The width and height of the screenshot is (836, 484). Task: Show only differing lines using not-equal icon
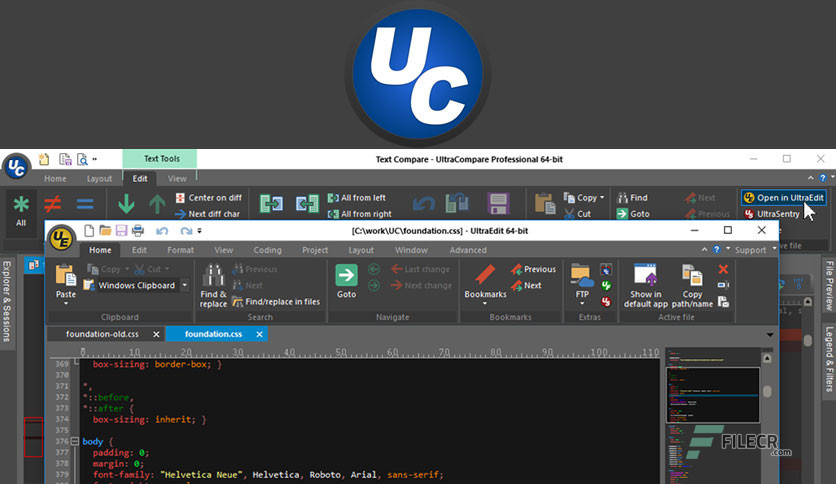[x=52, y=204]
